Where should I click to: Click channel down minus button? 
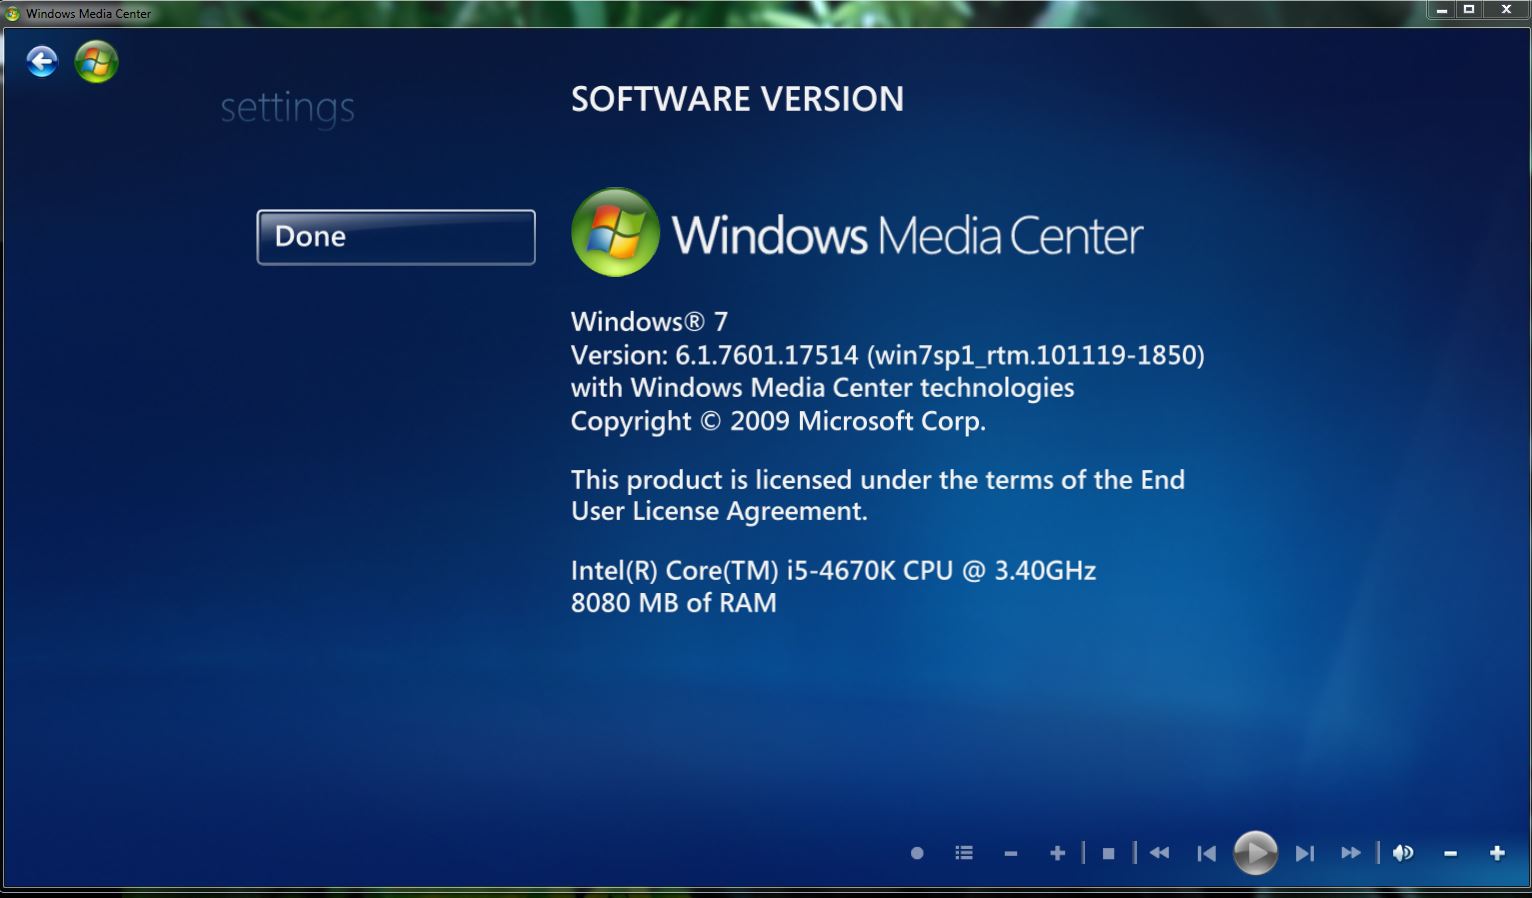1011,853
